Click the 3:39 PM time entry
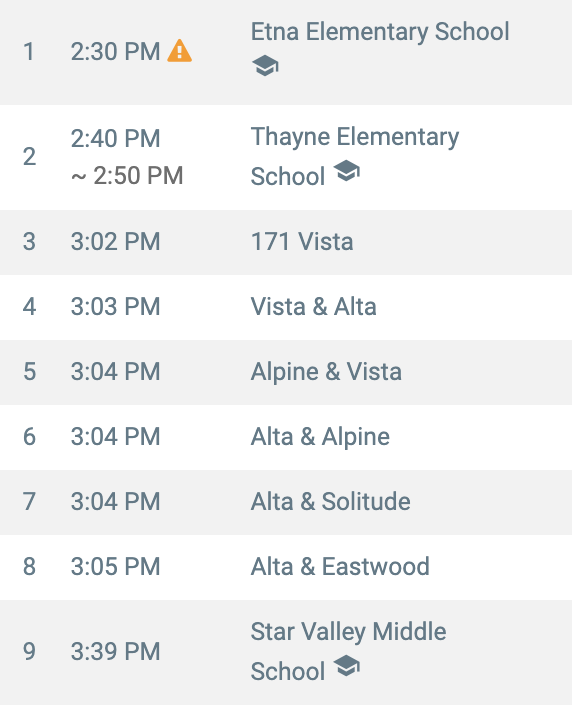The width and height of the screenshot is (572, 716). click(115, 651)
